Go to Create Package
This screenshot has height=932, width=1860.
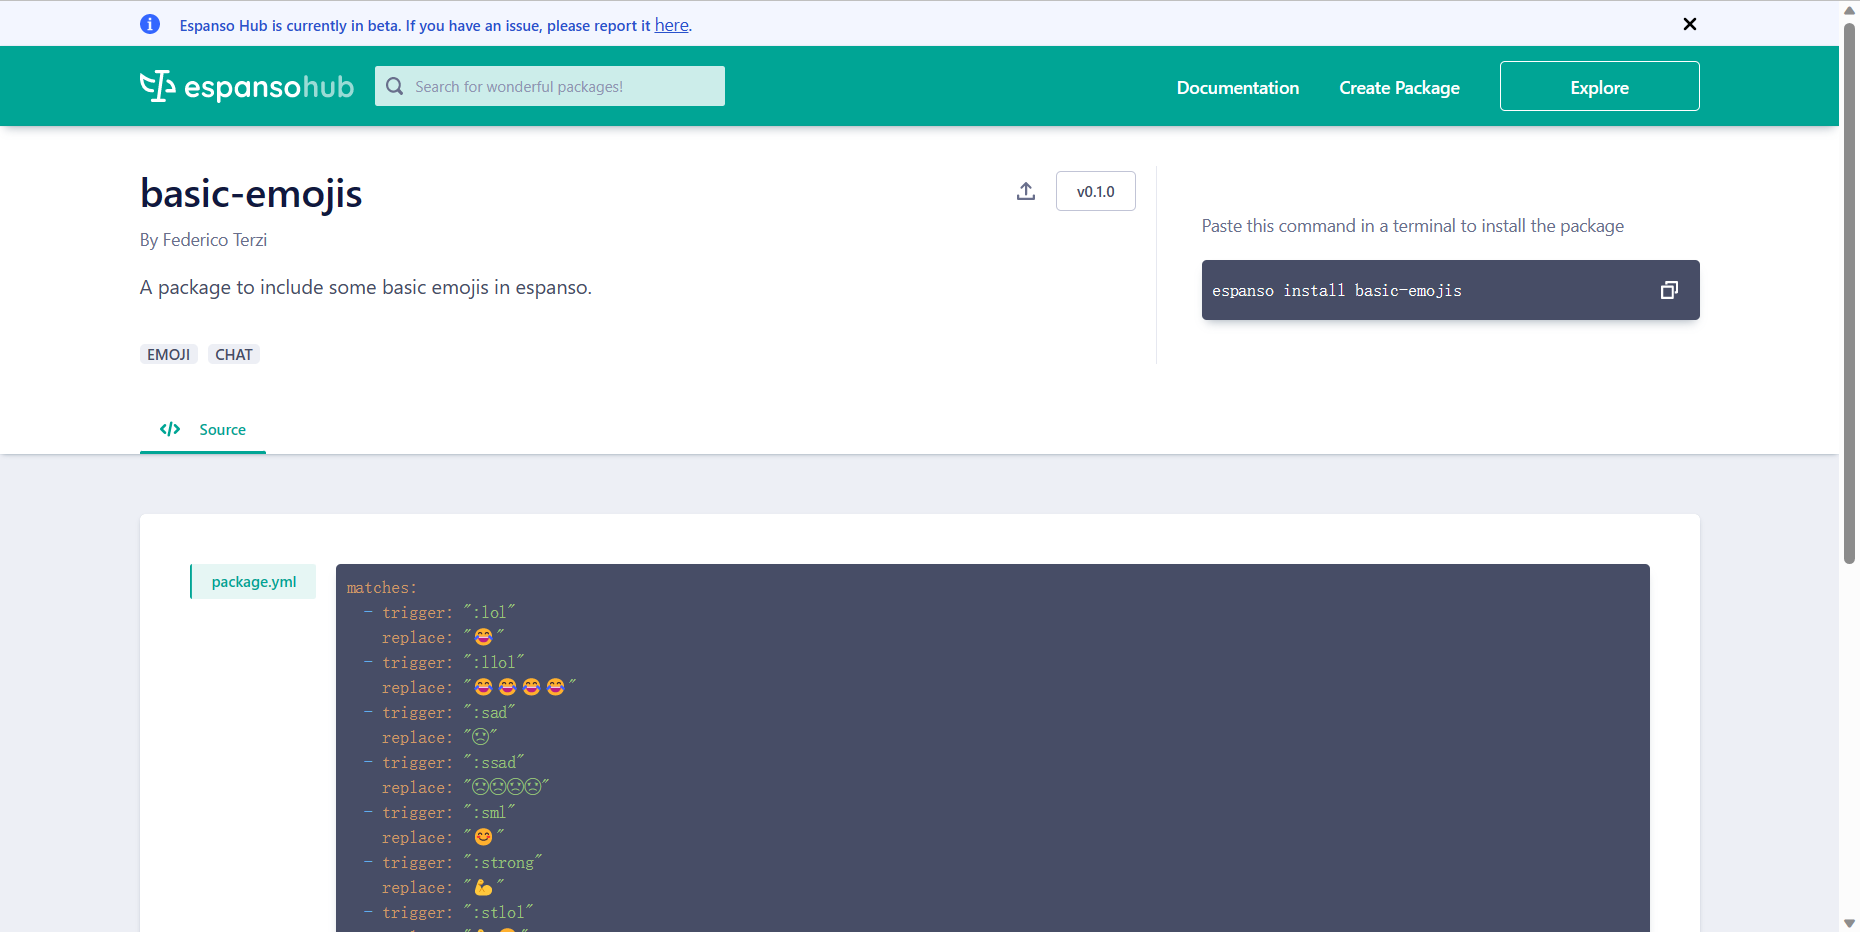(1399, 88)
